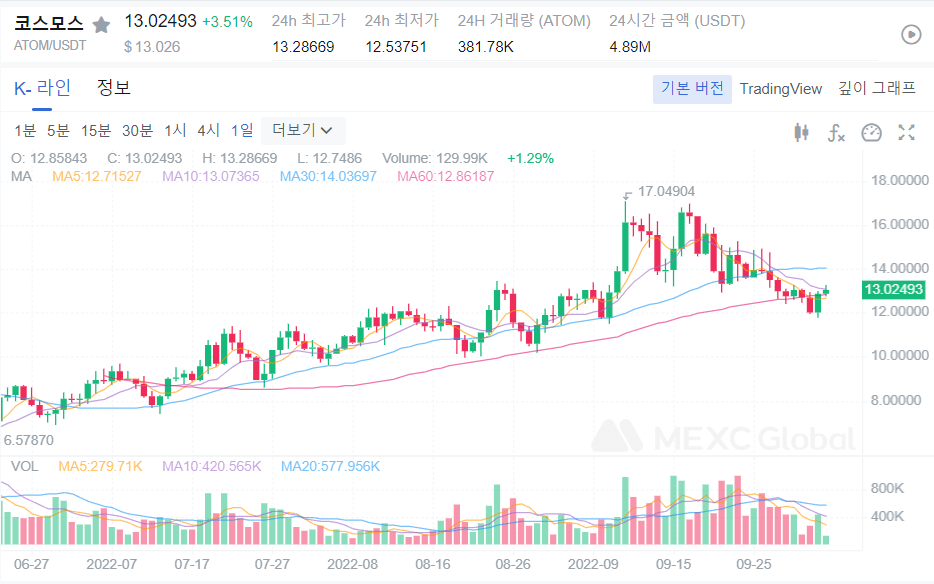This screenshot has width=934, height=584.
Task: Click the 24h 최저가 value 12.53751
Action: tap(396, 47)
